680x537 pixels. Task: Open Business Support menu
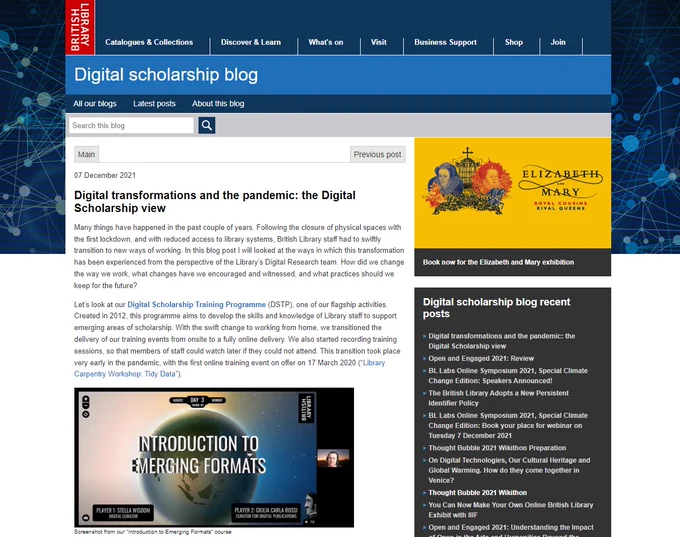point(445,43)
